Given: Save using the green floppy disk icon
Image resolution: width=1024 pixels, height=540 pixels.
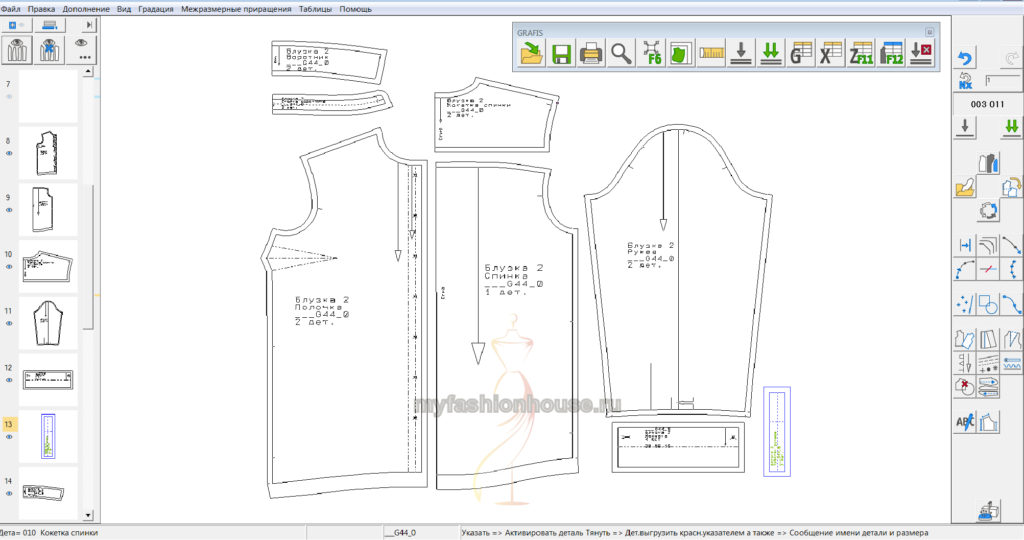Looking at the screenshot, I should click(x=561, y=54).
